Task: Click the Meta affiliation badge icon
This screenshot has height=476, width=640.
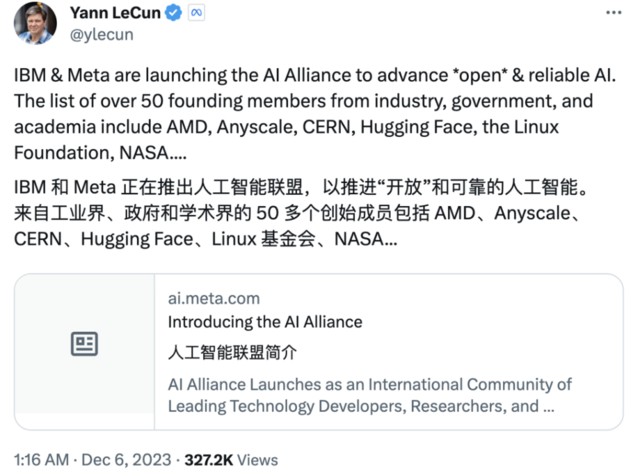Action: point(197,13)
